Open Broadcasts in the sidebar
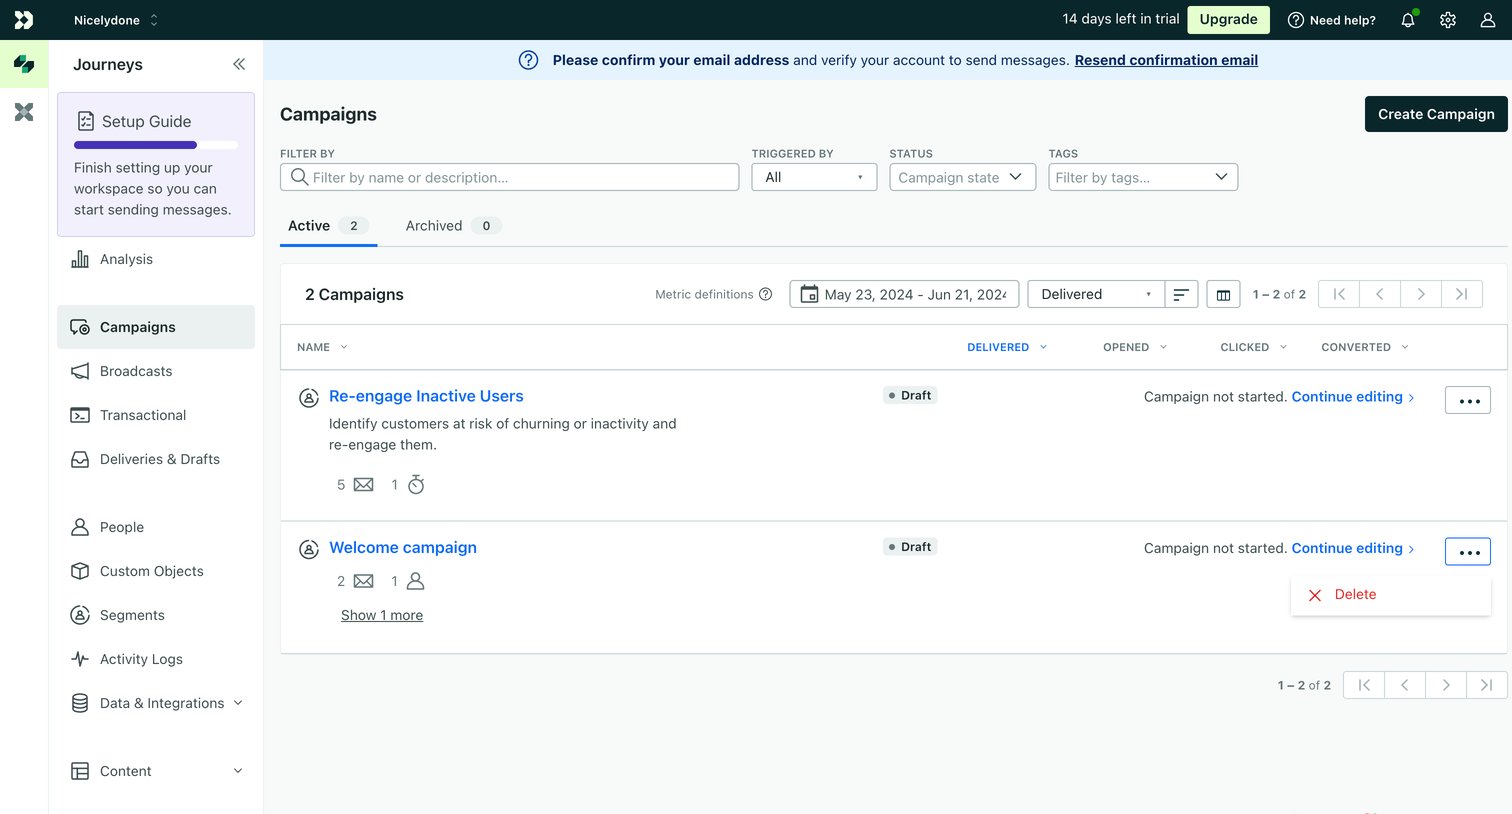 coord(156,371)
